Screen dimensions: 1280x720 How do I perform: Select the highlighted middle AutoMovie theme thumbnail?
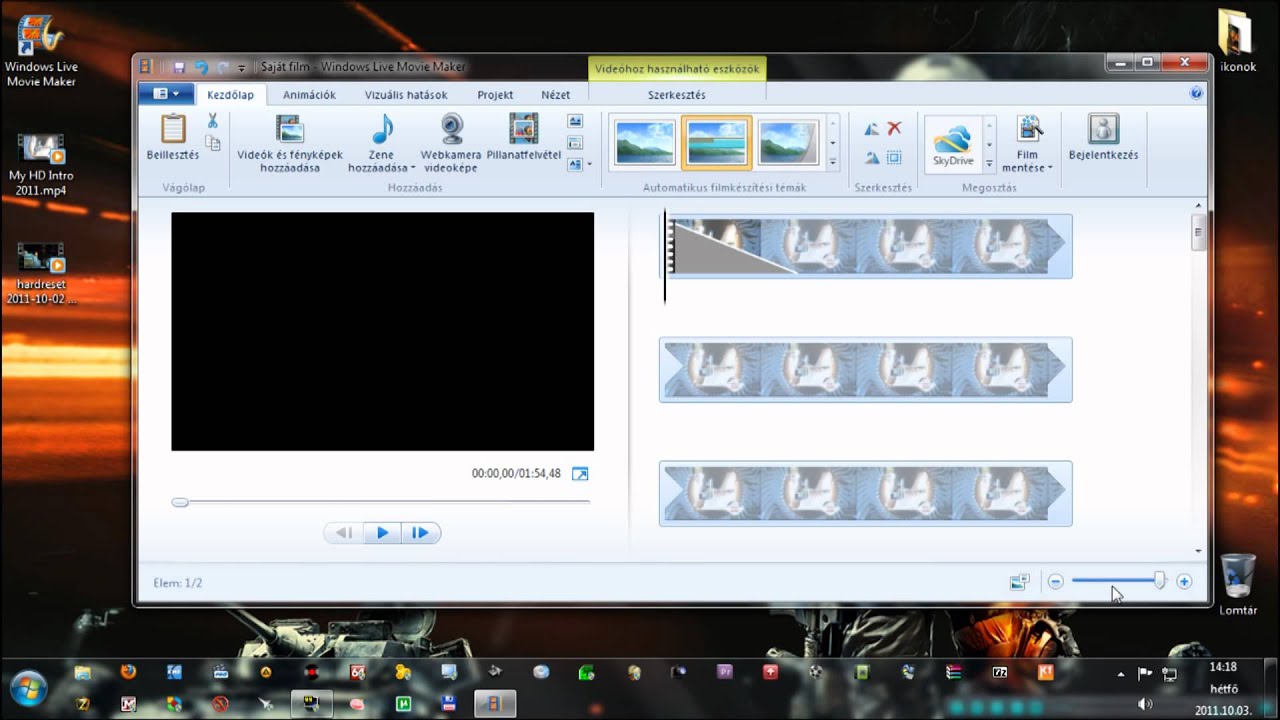[x=717, y=142]
